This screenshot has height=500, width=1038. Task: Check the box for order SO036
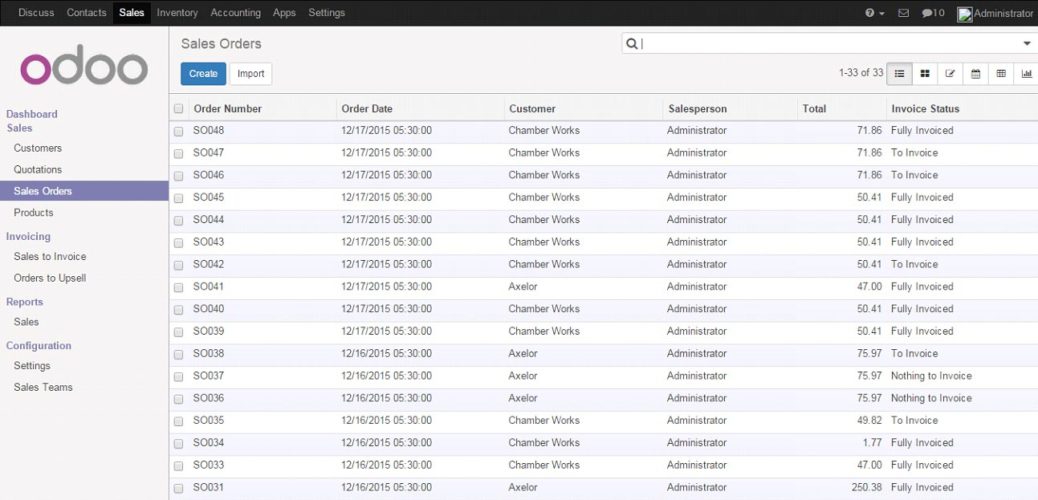[x=178, y=399]
